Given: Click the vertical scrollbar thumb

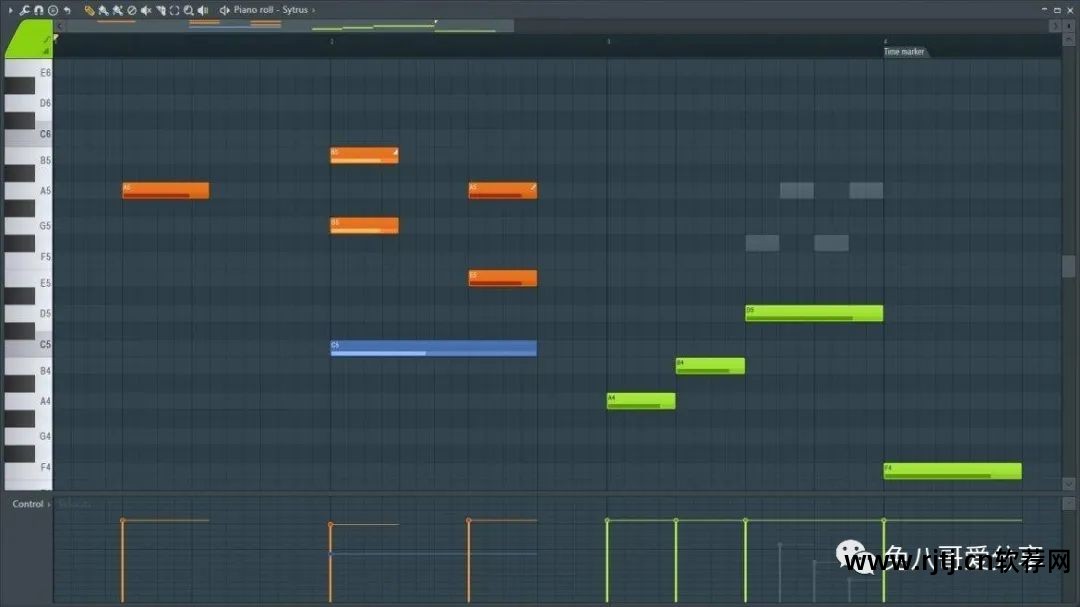Looking at the screenshot, I should (x=1068, y=266).
